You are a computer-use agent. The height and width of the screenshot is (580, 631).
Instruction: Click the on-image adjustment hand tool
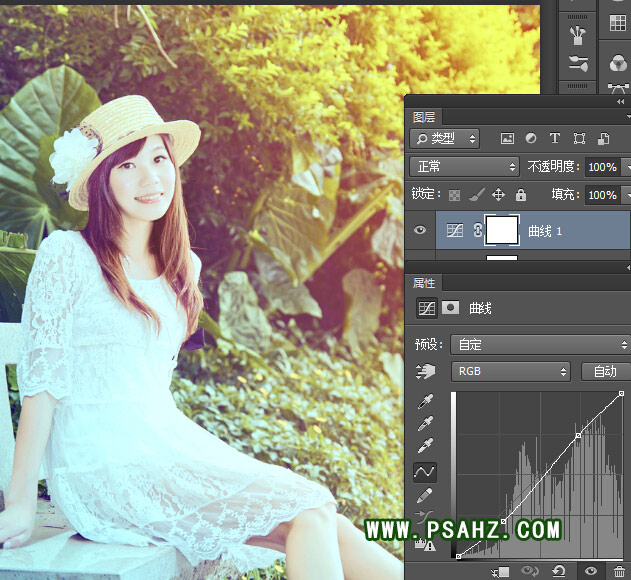[424, 371]
